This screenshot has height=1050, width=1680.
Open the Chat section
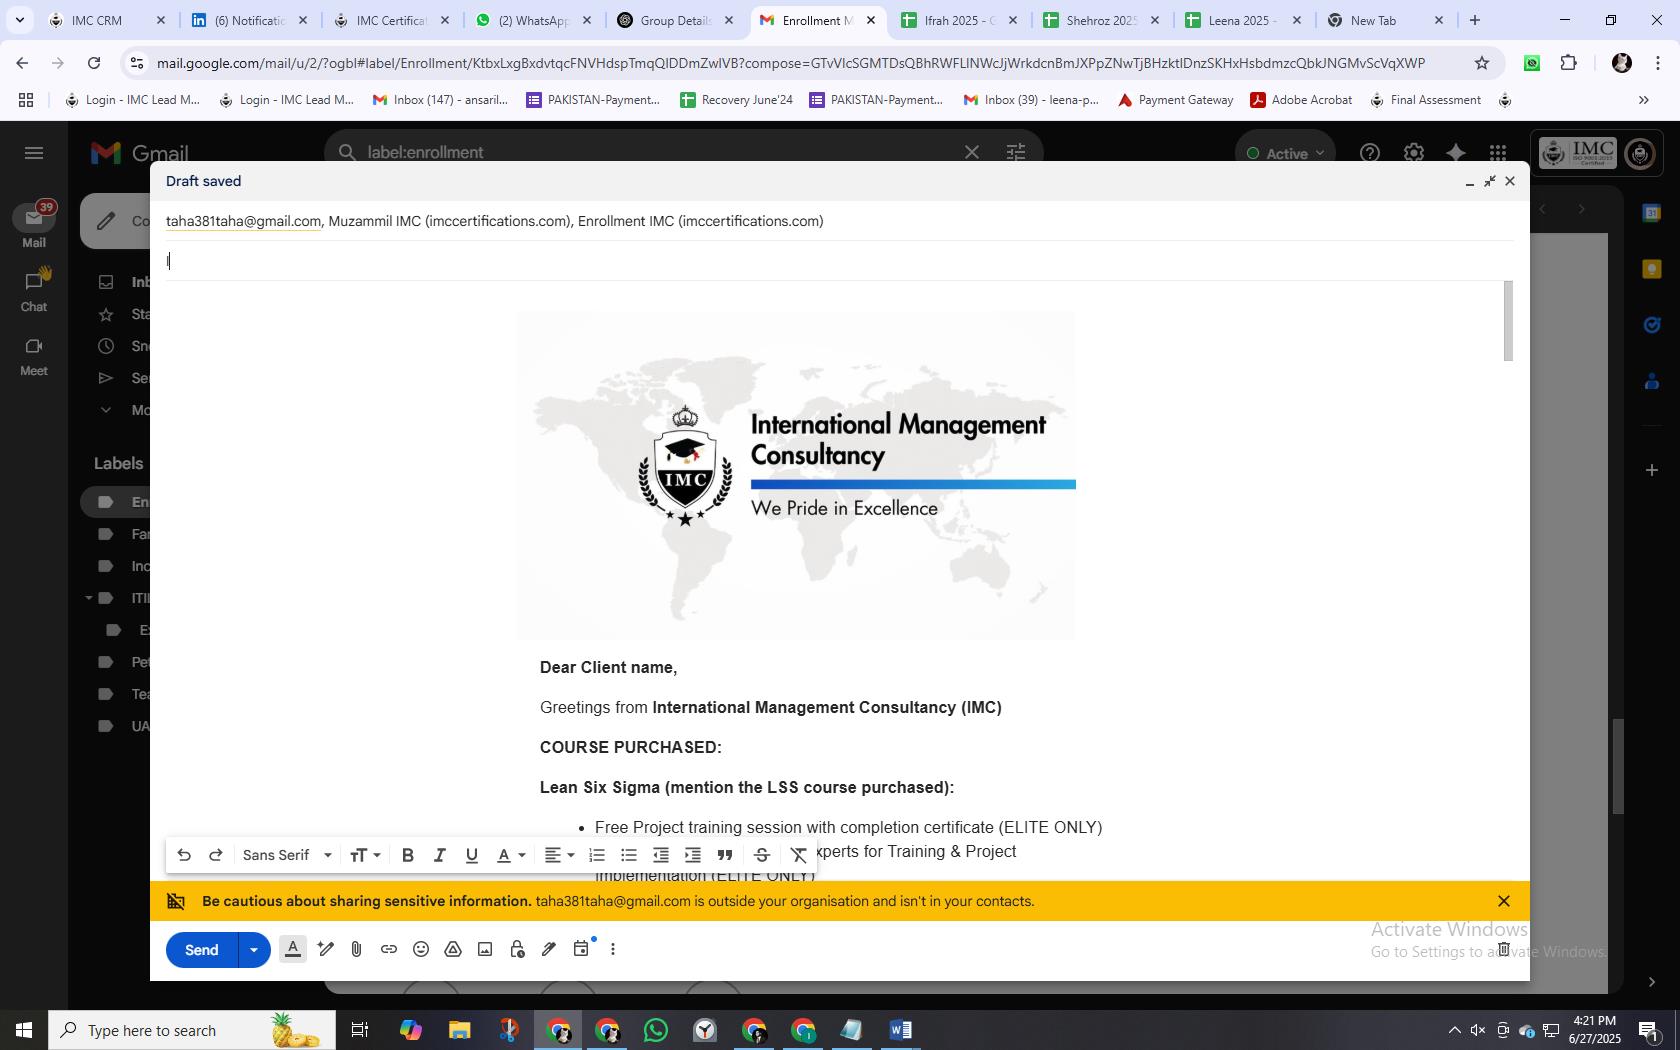point(34,290)
